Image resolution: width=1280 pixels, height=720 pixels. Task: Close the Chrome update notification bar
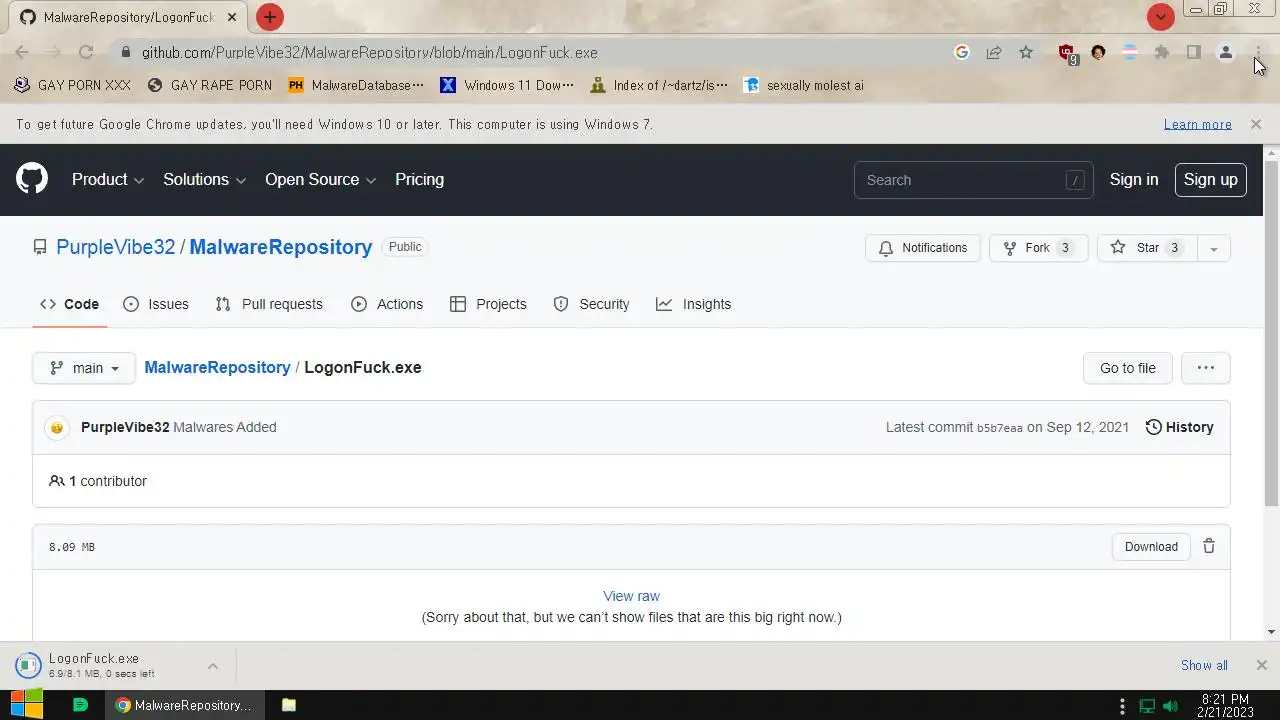click(x=1255, y=124)
